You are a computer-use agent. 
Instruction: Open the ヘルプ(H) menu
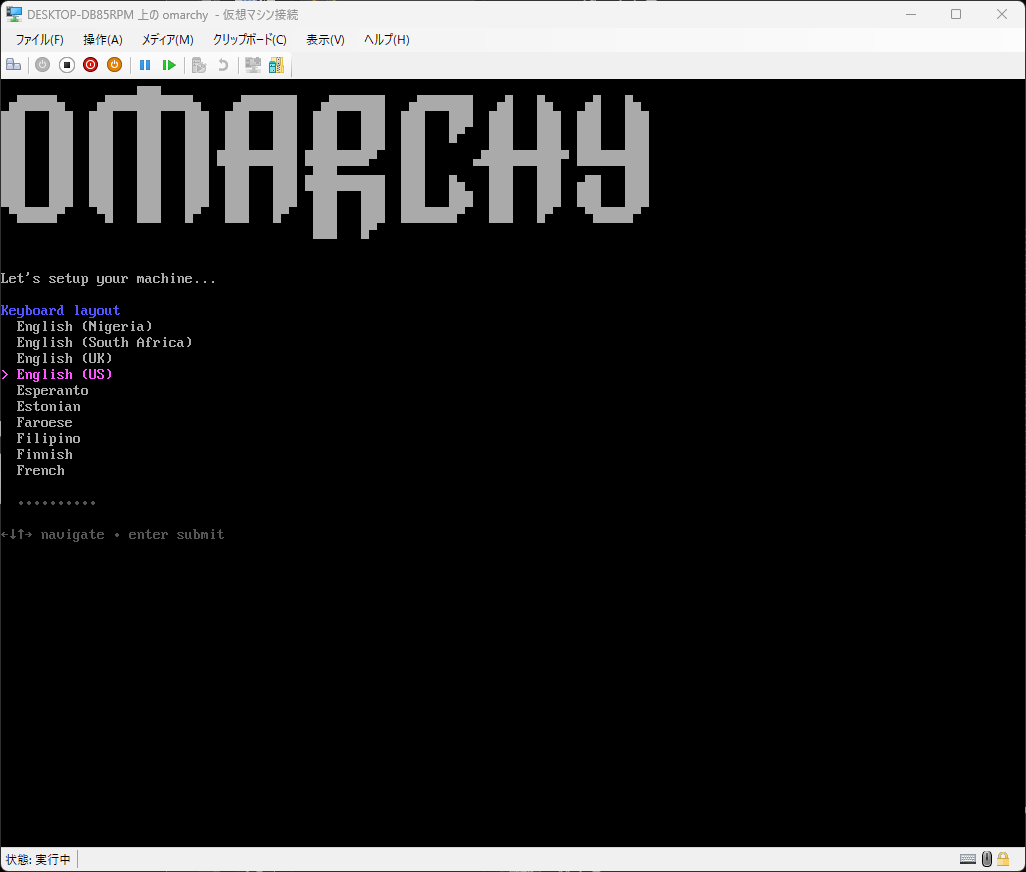(387, 40)
